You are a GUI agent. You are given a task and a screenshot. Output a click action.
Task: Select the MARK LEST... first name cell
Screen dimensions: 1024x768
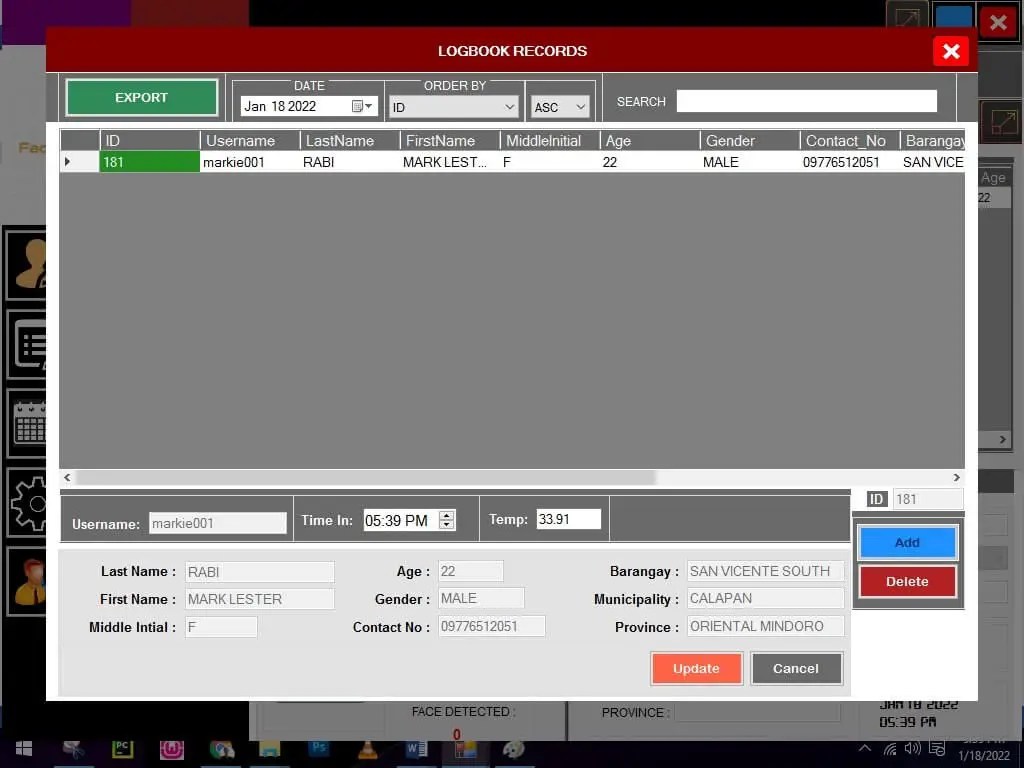point(450,161)
